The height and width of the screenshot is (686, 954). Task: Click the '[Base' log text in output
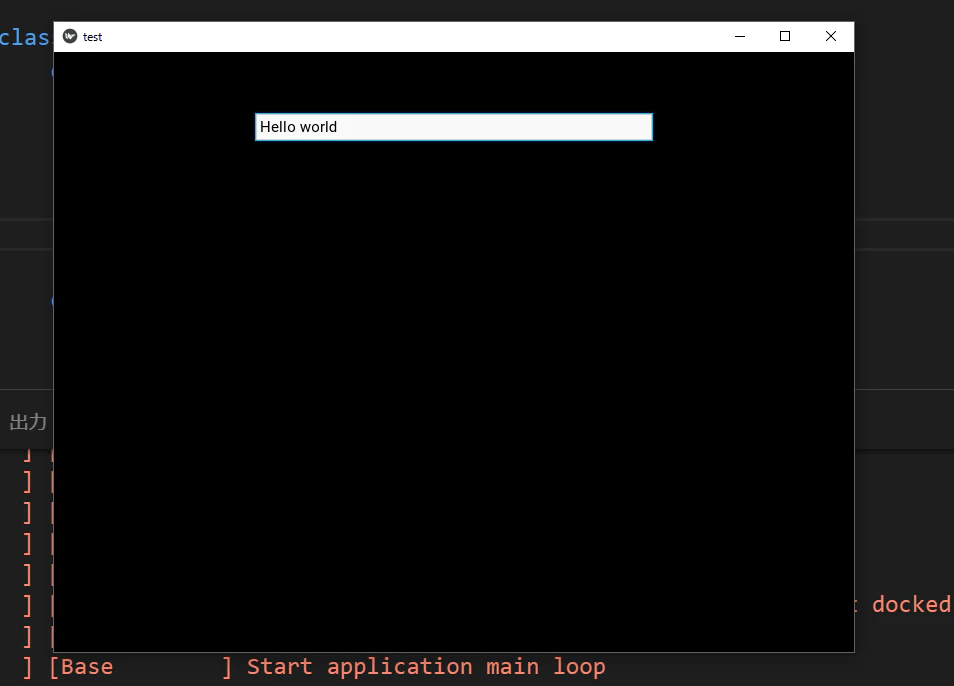[81, 667]
